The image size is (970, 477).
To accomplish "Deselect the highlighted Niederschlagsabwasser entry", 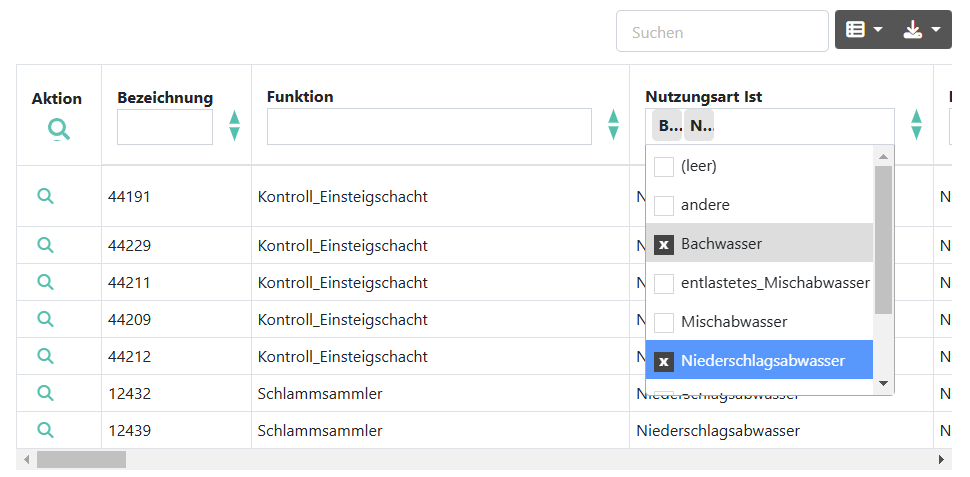I will click(664, 361).
